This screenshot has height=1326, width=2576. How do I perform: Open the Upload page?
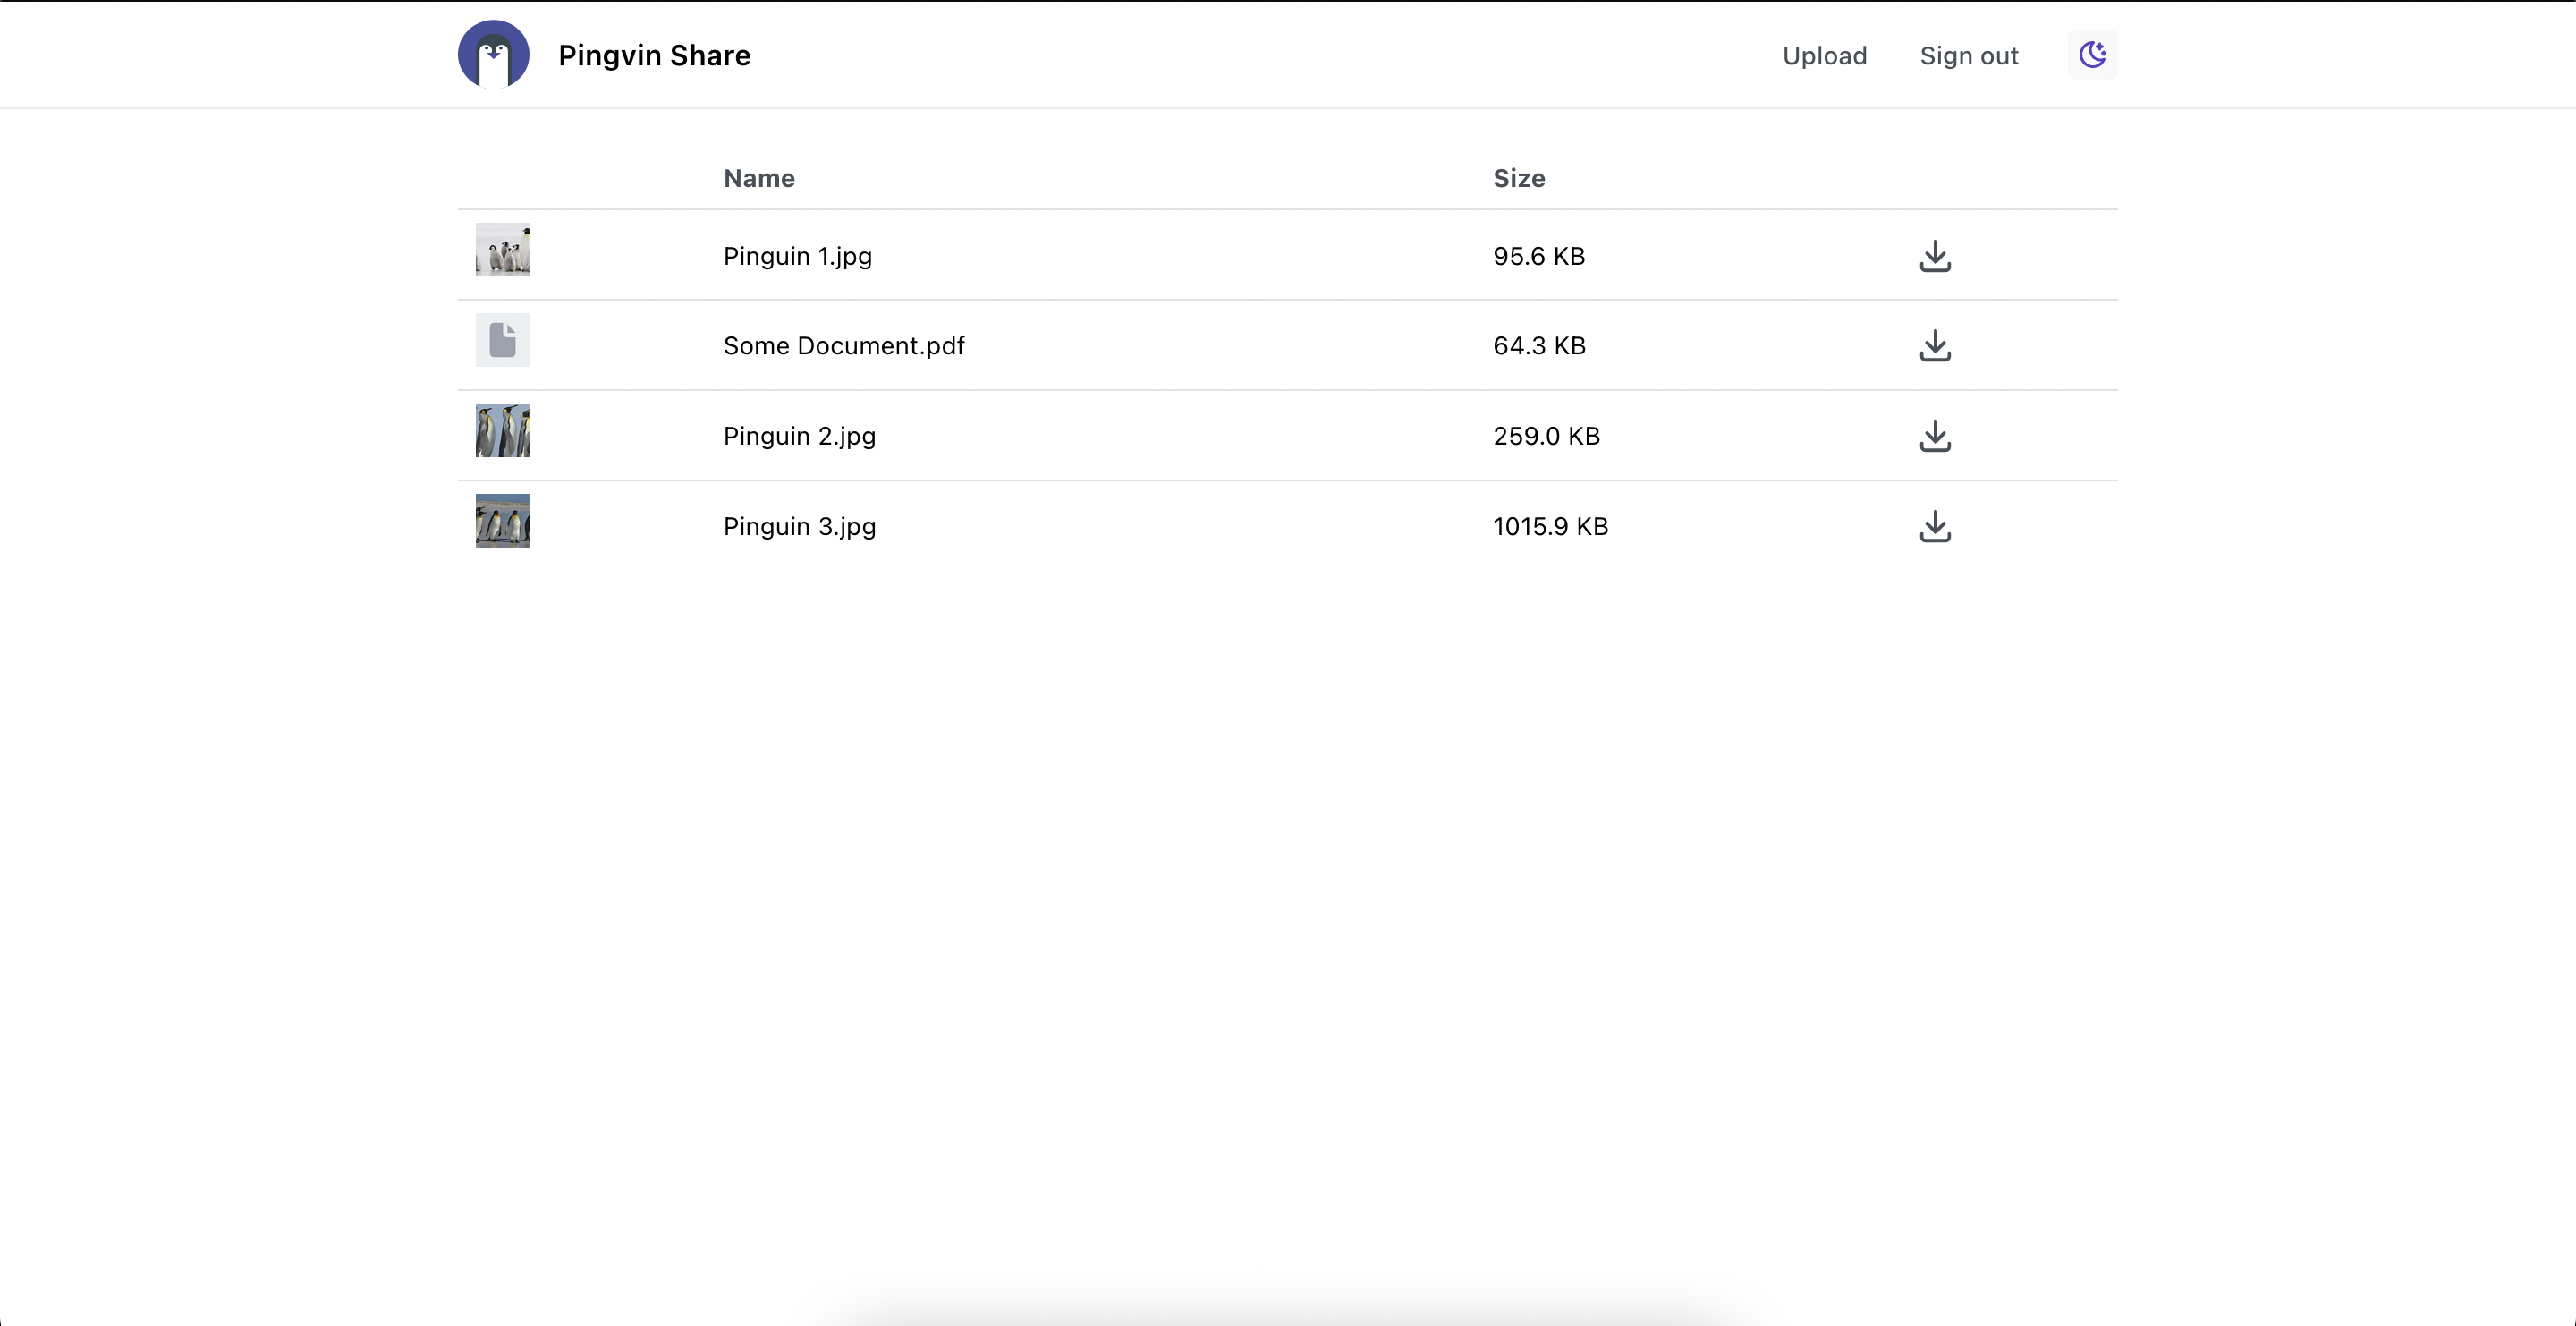1824,56
